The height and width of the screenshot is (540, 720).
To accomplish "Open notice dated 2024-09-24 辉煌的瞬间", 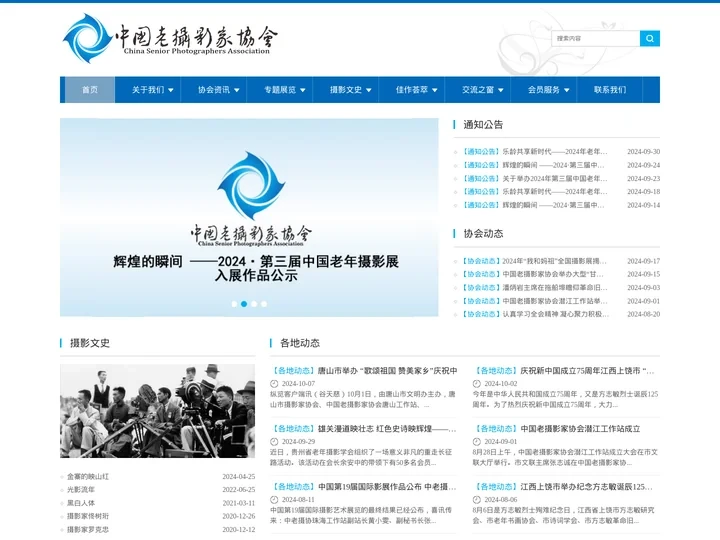I will point(553,165).
